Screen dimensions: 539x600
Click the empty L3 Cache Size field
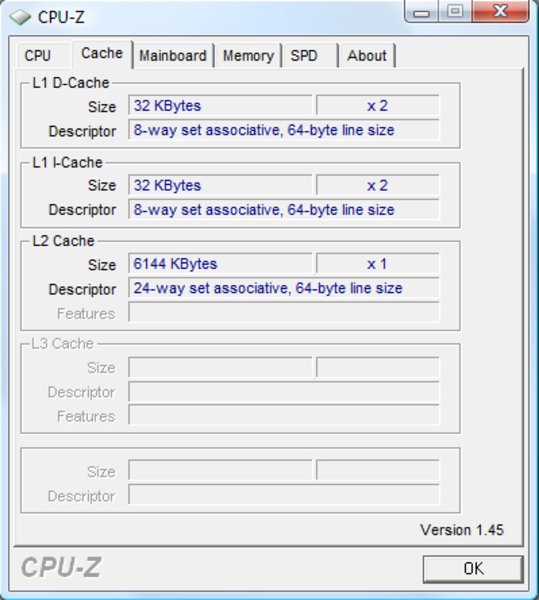tap(220, 367)
